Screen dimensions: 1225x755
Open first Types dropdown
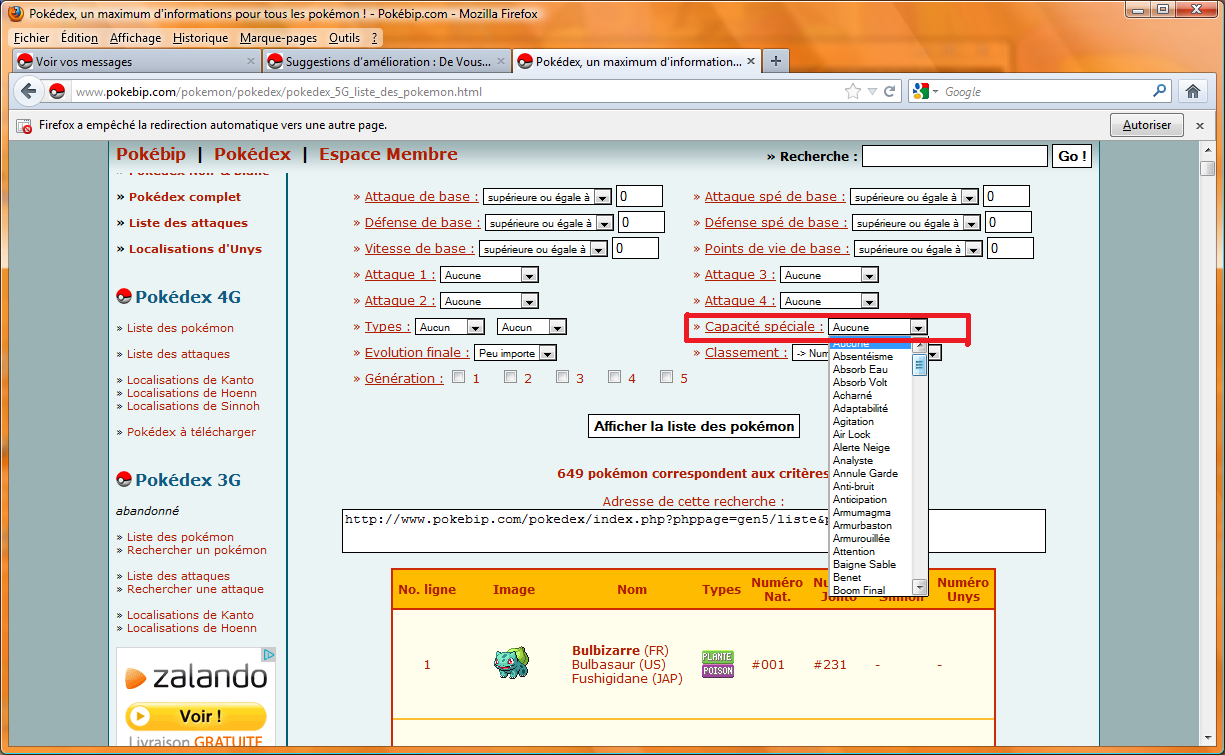[450, 327]
